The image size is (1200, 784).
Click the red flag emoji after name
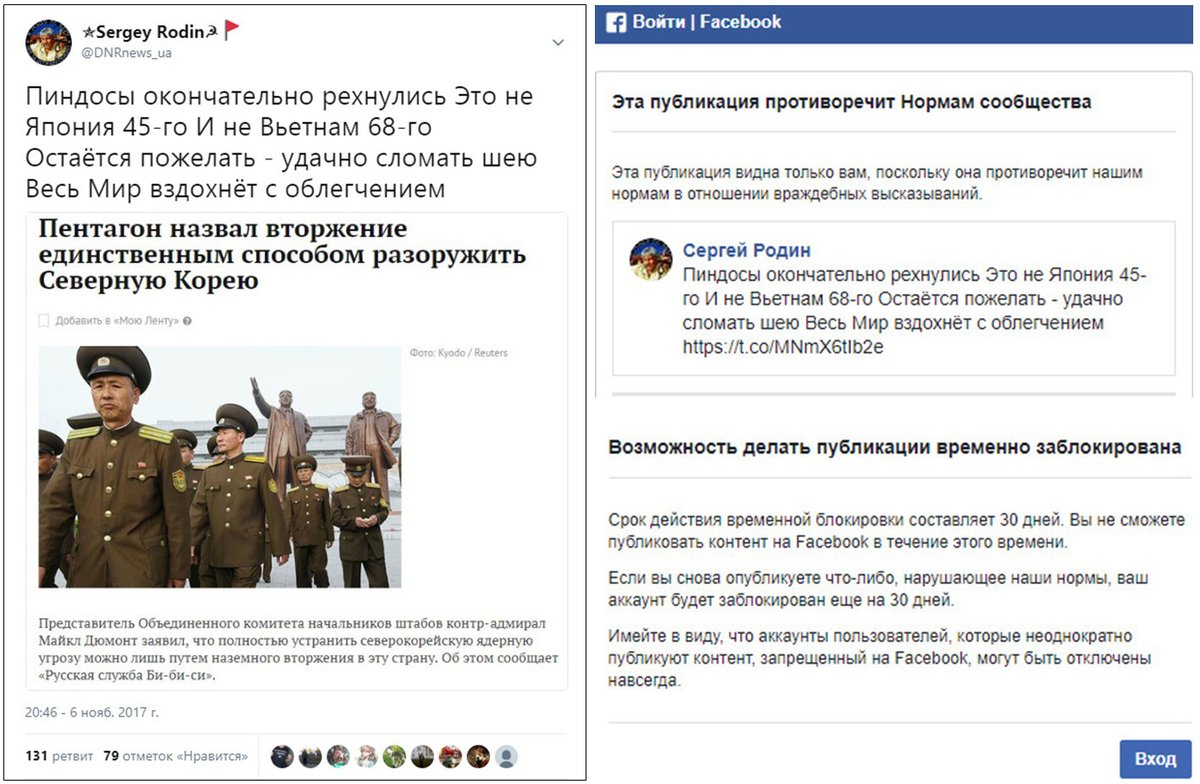coord(231,30)
